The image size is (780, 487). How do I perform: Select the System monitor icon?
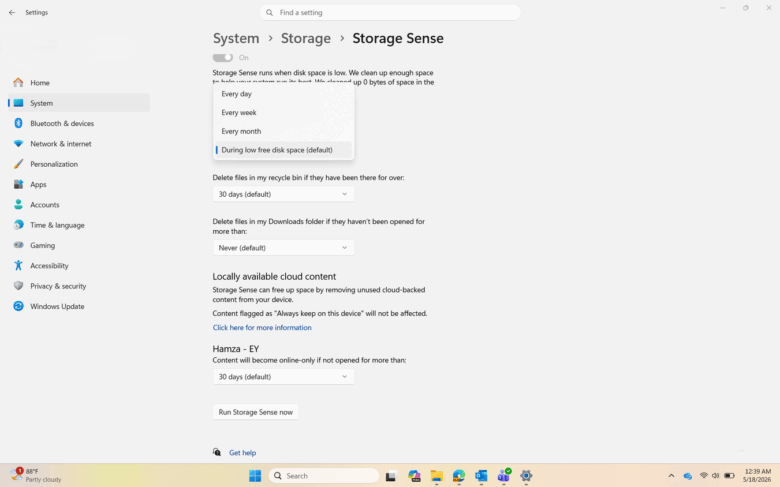tap(18, 103)
